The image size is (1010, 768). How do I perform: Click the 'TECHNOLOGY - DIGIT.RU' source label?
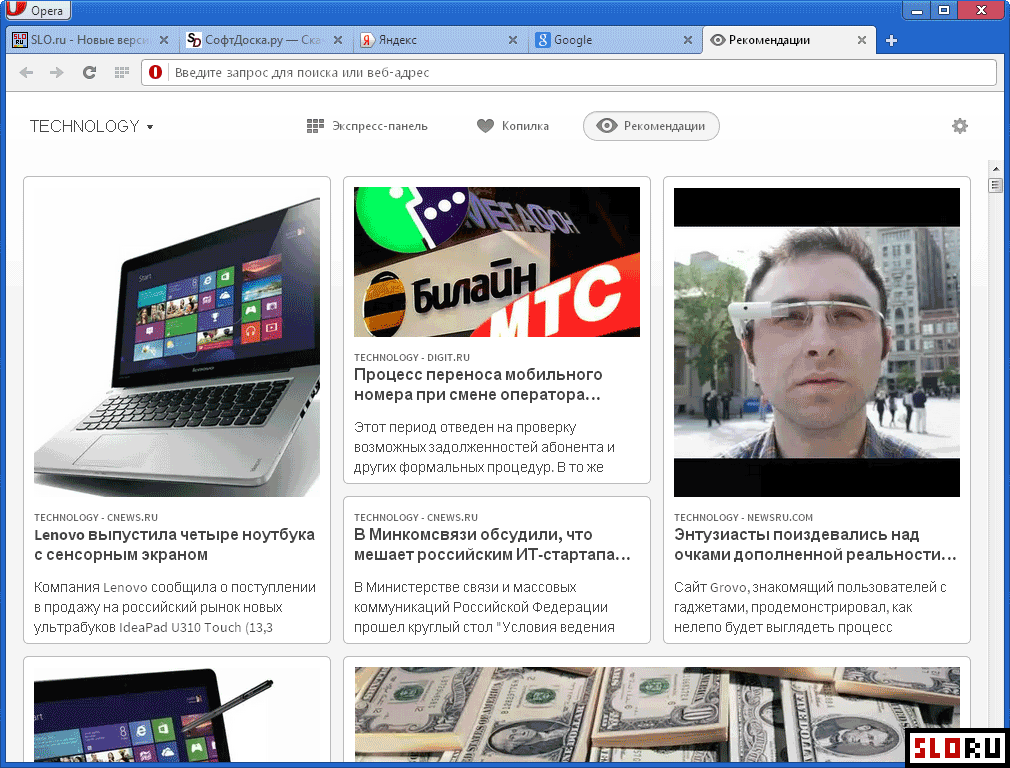(x=412, y=358)
